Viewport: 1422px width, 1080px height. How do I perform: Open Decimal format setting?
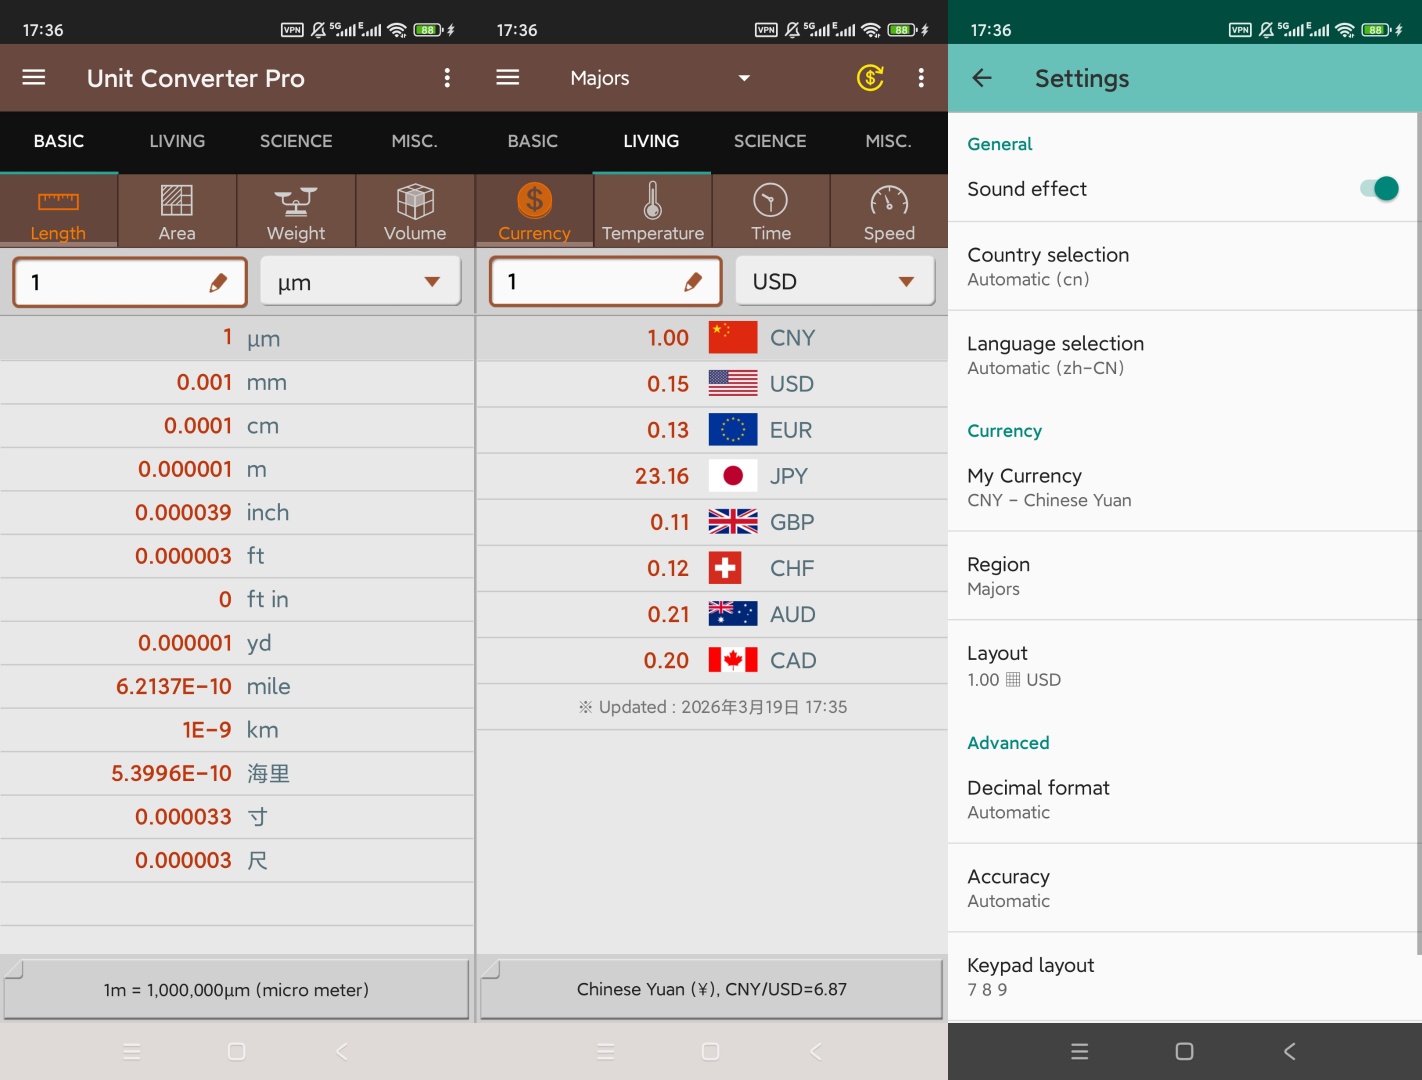click(x=1182, y=799)
